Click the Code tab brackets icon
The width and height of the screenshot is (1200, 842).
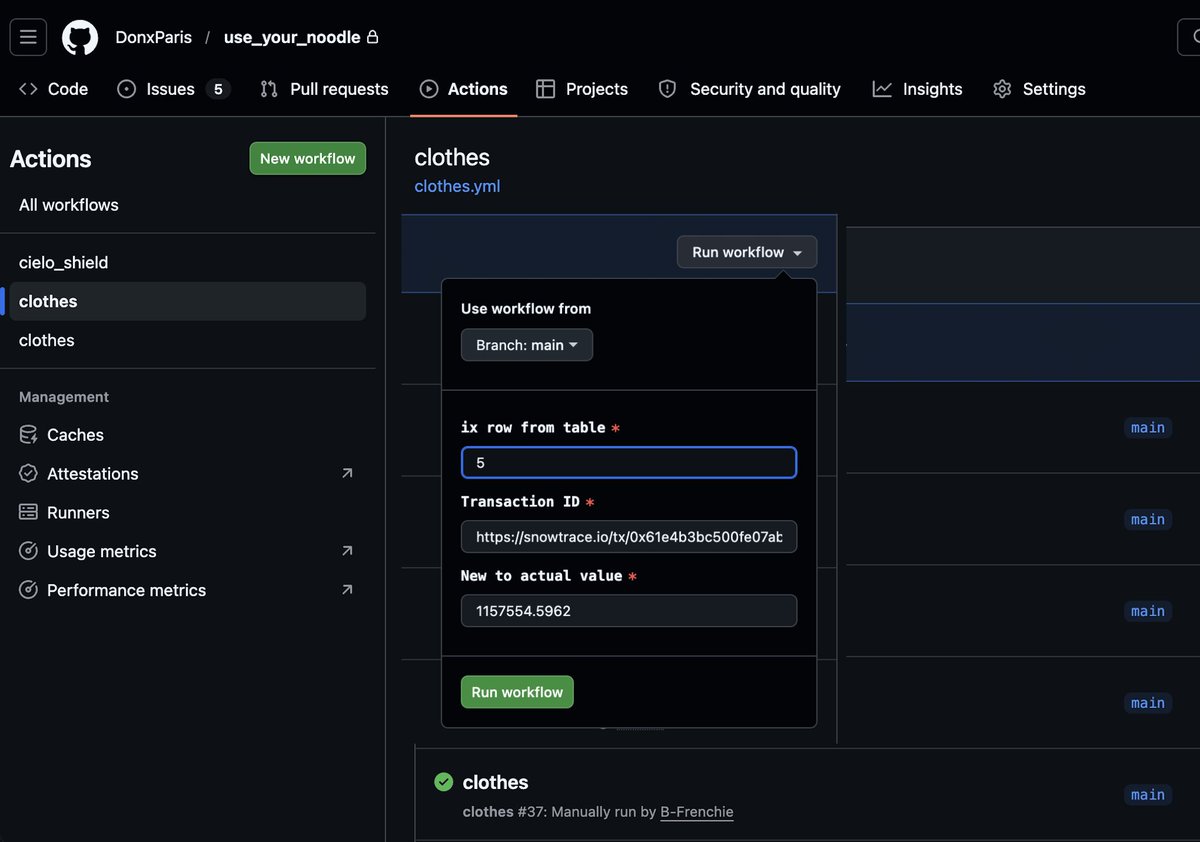(28, 89)
